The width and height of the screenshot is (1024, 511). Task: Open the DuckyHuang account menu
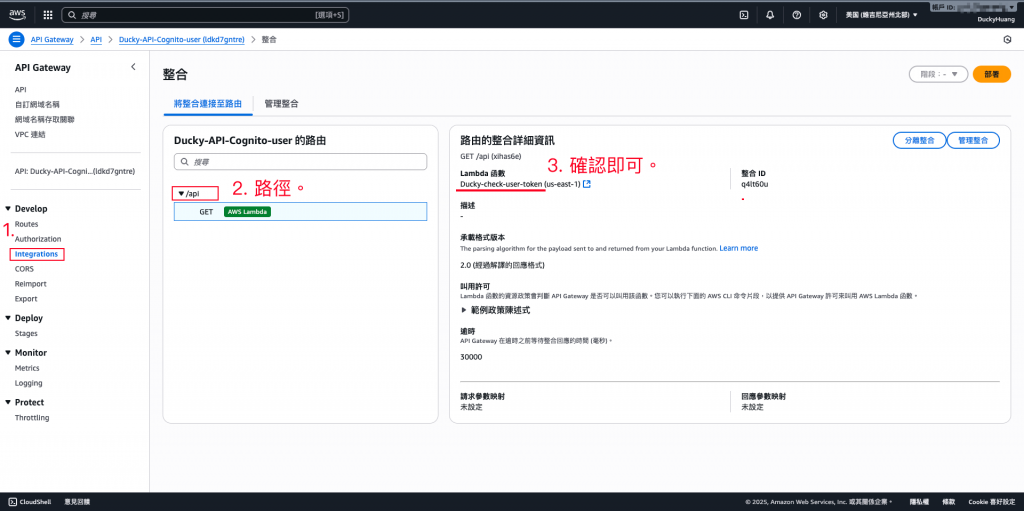996,20
